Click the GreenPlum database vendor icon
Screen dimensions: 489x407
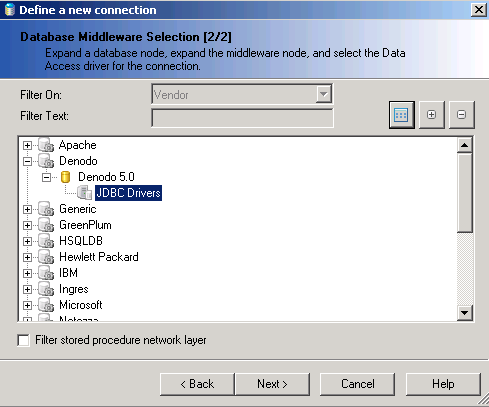[x=46, y=225]
